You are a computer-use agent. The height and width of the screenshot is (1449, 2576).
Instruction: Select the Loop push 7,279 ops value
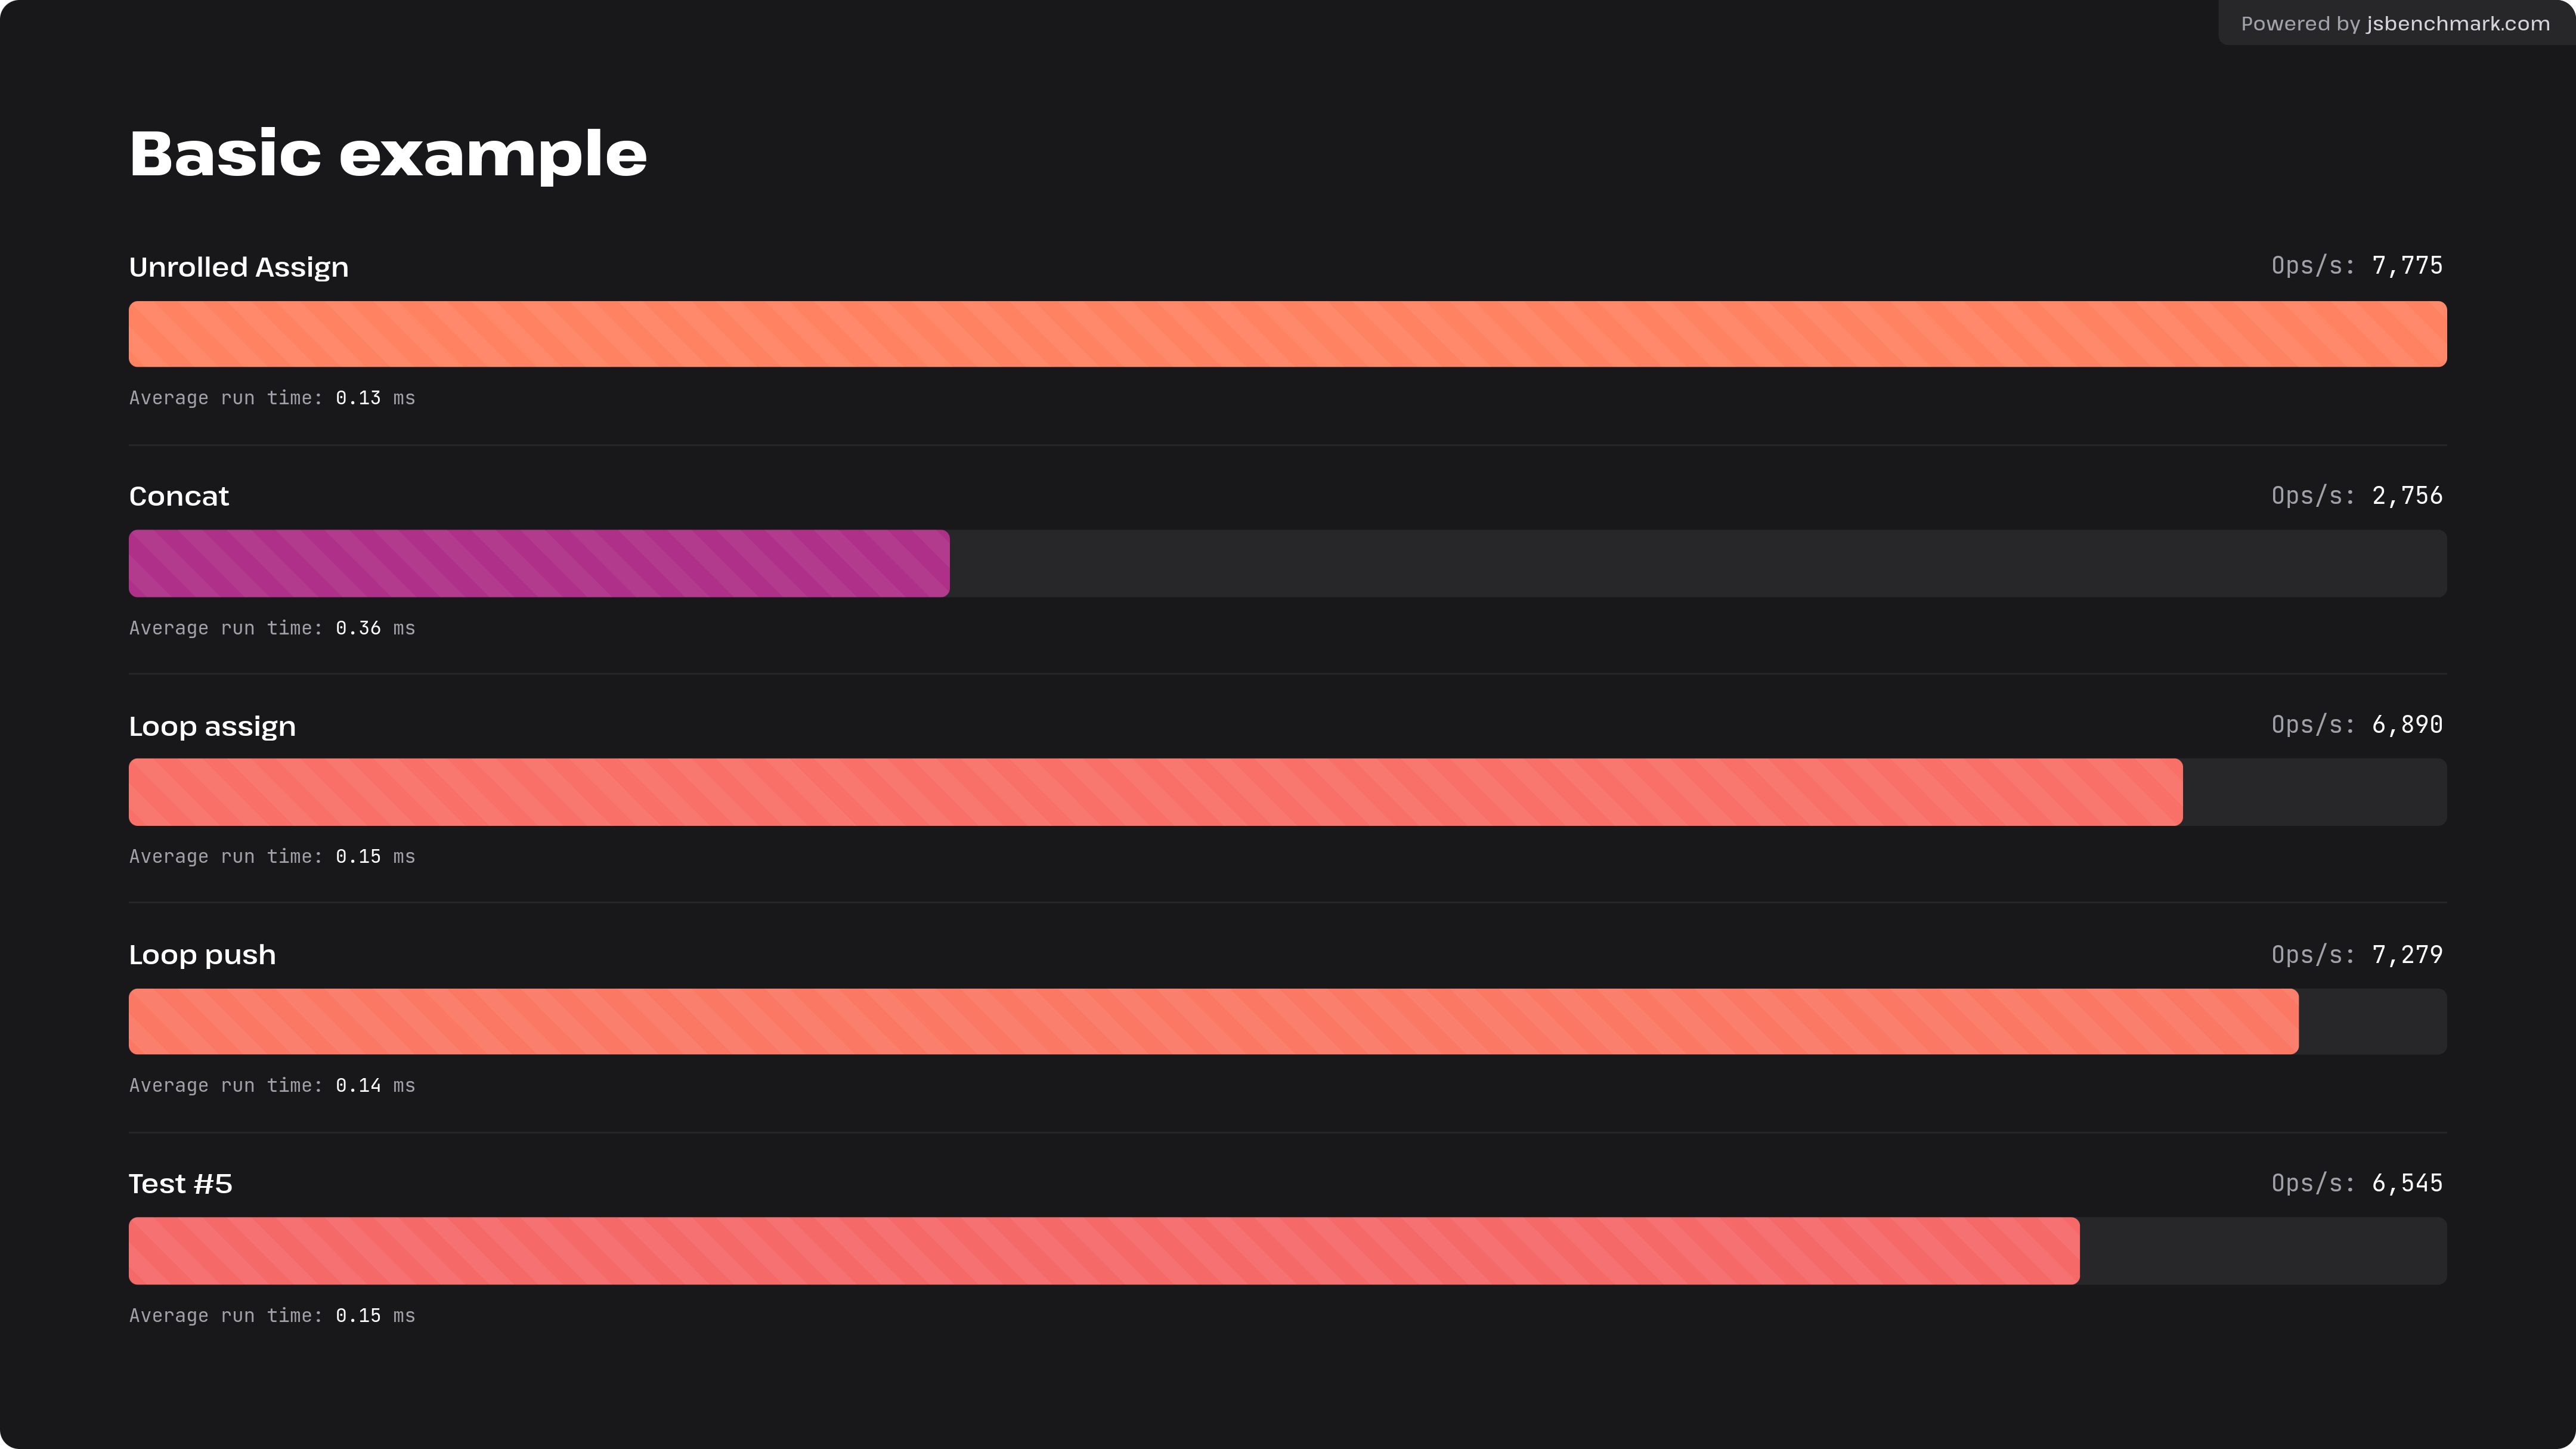pyautogui.click(x=2406, y=955)
